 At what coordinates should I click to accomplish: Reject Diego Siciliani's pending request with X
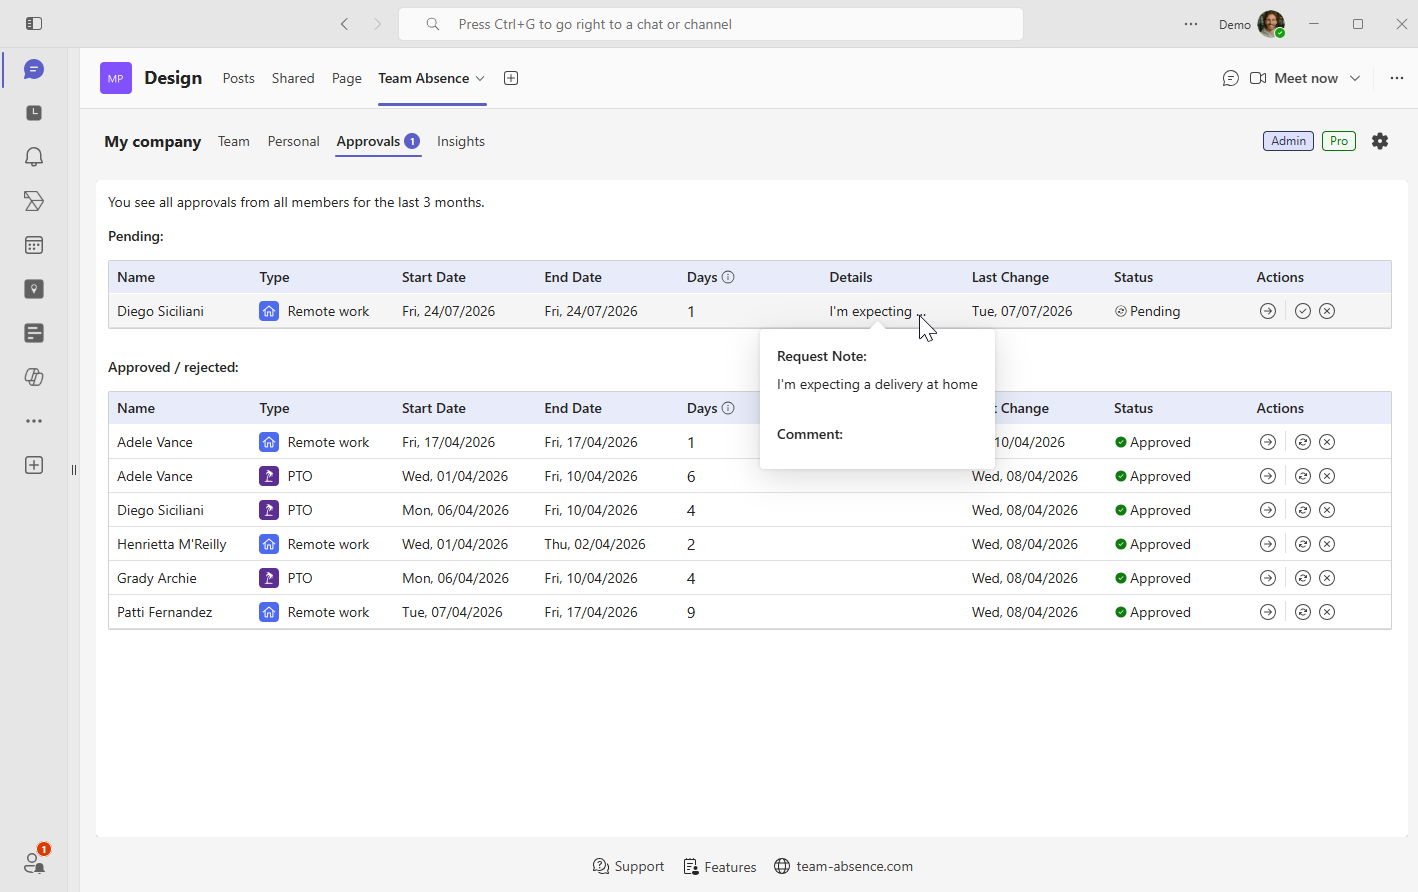click(x=1327, y=311)
